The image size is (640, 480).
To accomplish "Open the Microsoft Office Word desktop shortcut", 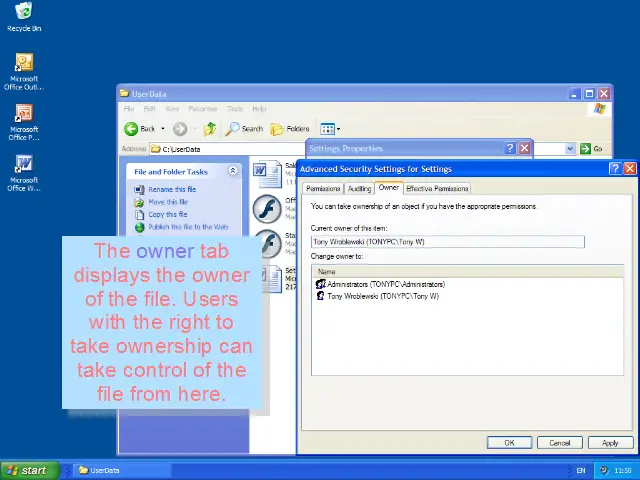I will [x=24, y=165].
